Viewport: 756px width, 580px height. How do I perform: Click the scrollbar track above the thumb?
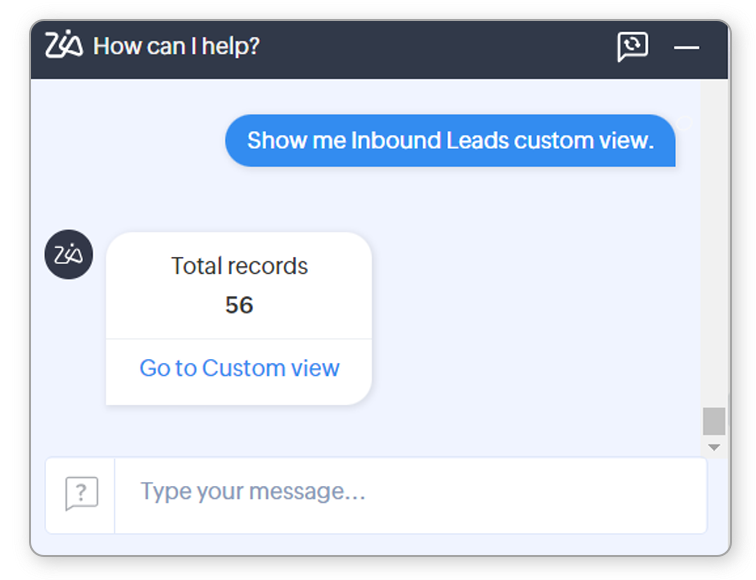pyautogui.click(x=714, y=250)
